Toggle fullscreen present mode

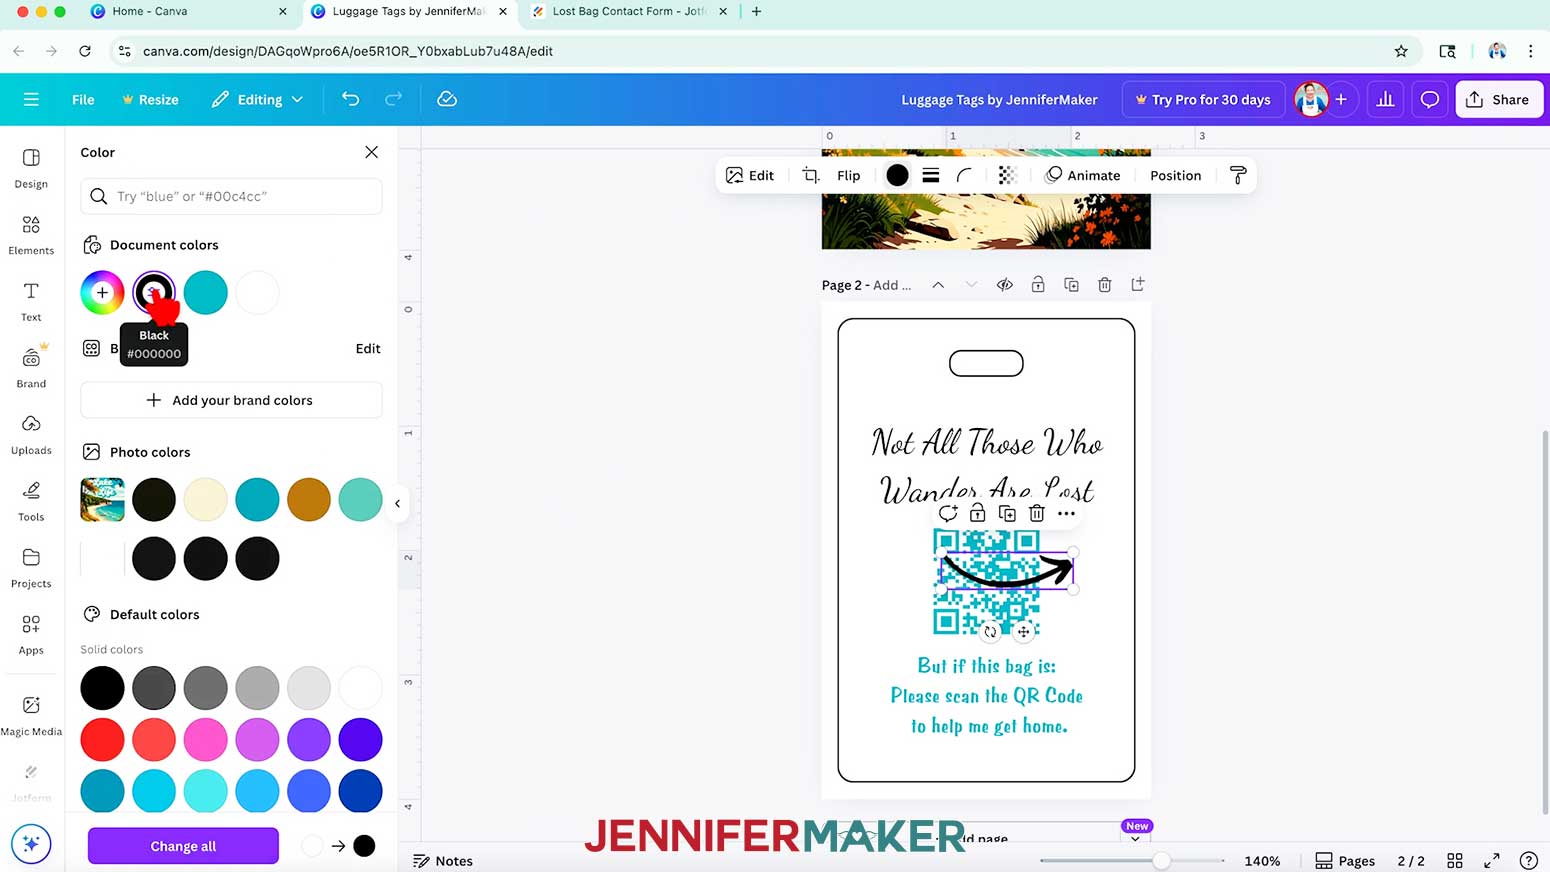[1492, 860]
